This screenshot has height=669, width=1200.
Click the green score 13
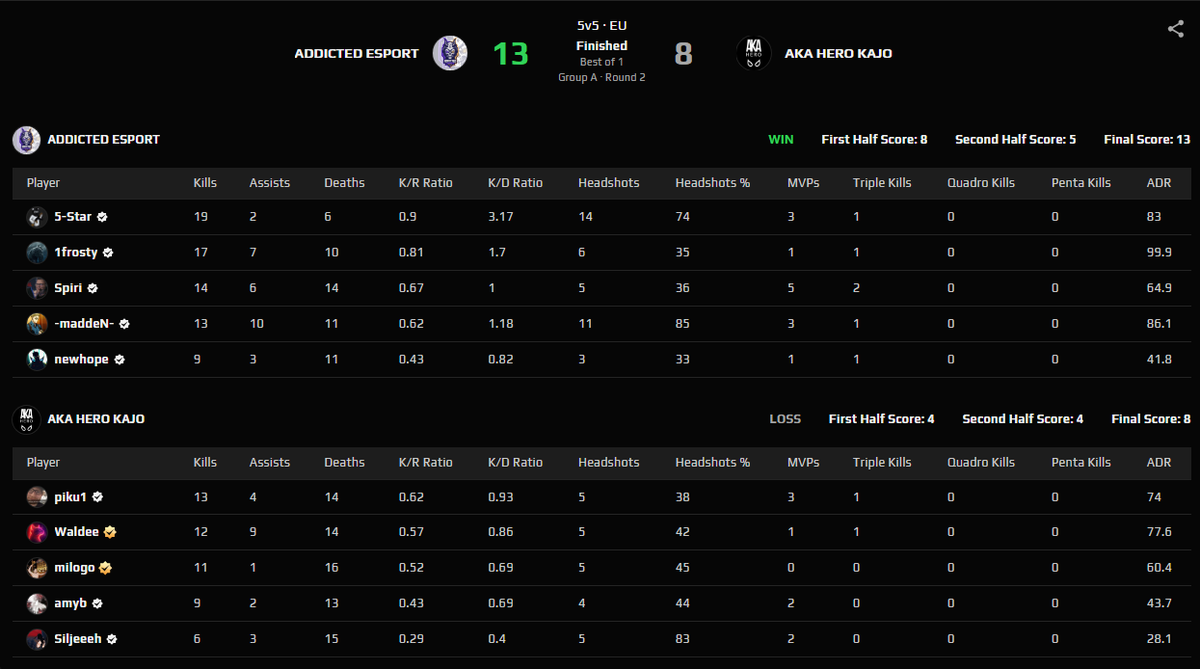pos(510,53)
